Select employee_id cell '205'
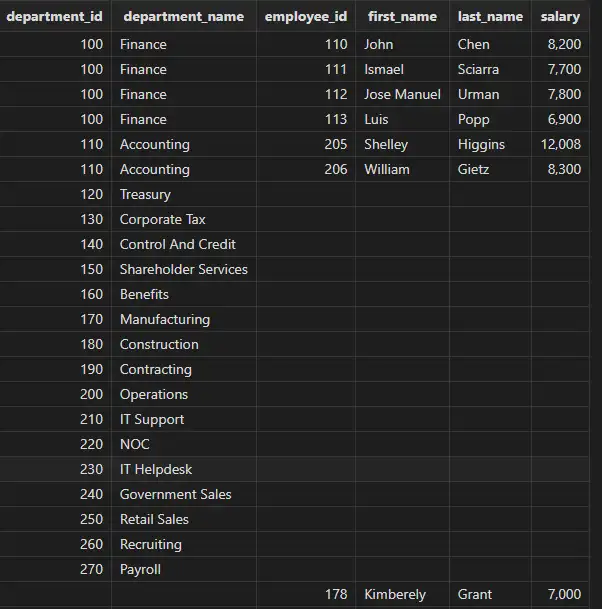The height and width of the screenshot is (609, 602). 306,144
